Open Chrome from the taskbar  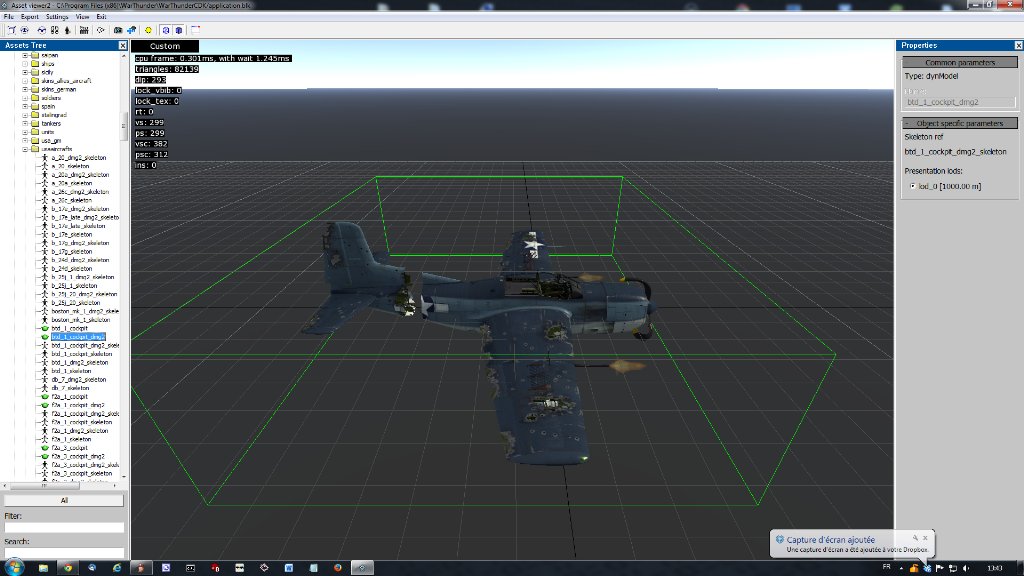(67, 568)
